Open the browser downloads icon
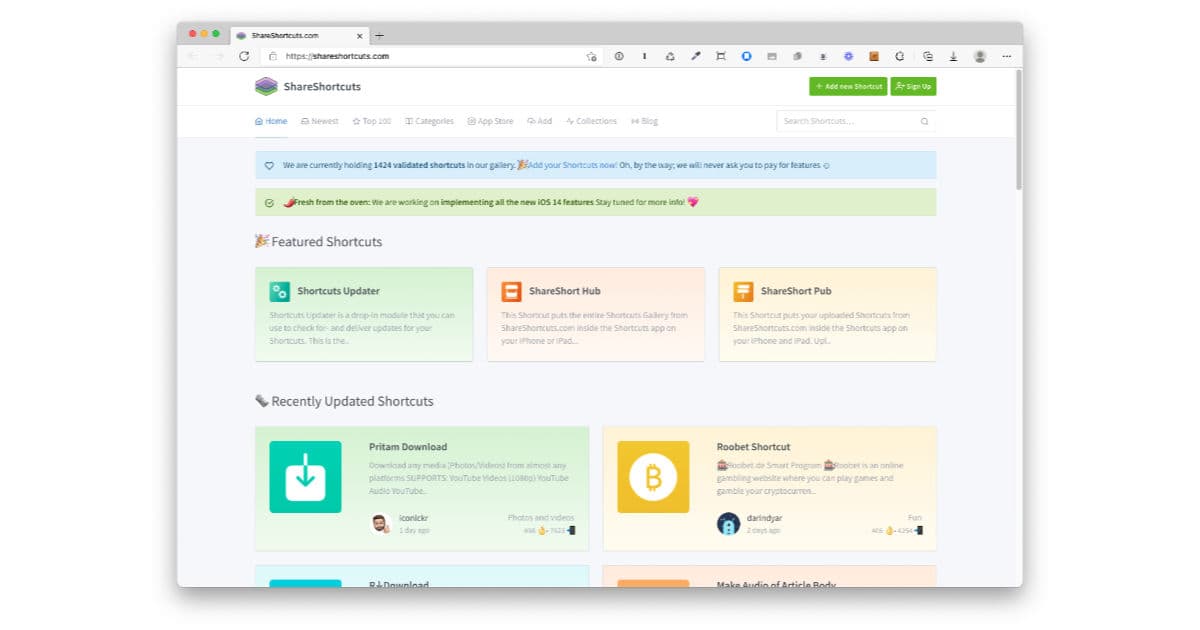 click(x=953, y=56)
